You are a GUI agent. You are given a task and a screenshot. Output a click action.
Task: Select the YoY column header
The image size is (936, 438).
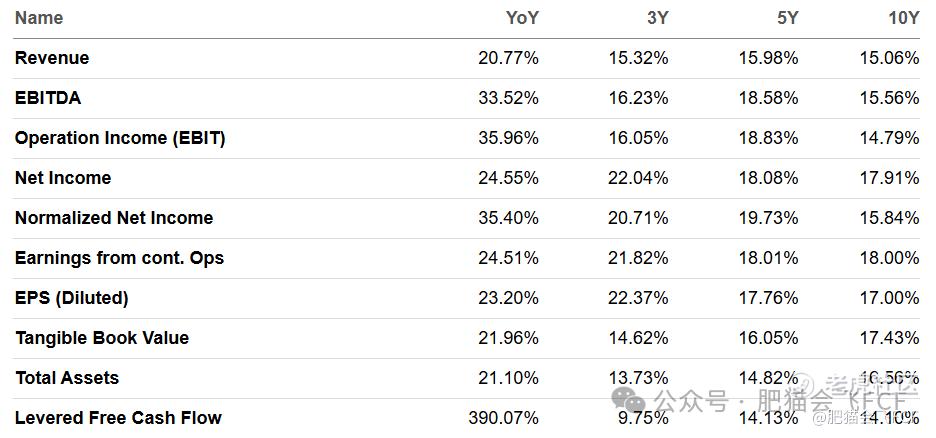point(522,18)
